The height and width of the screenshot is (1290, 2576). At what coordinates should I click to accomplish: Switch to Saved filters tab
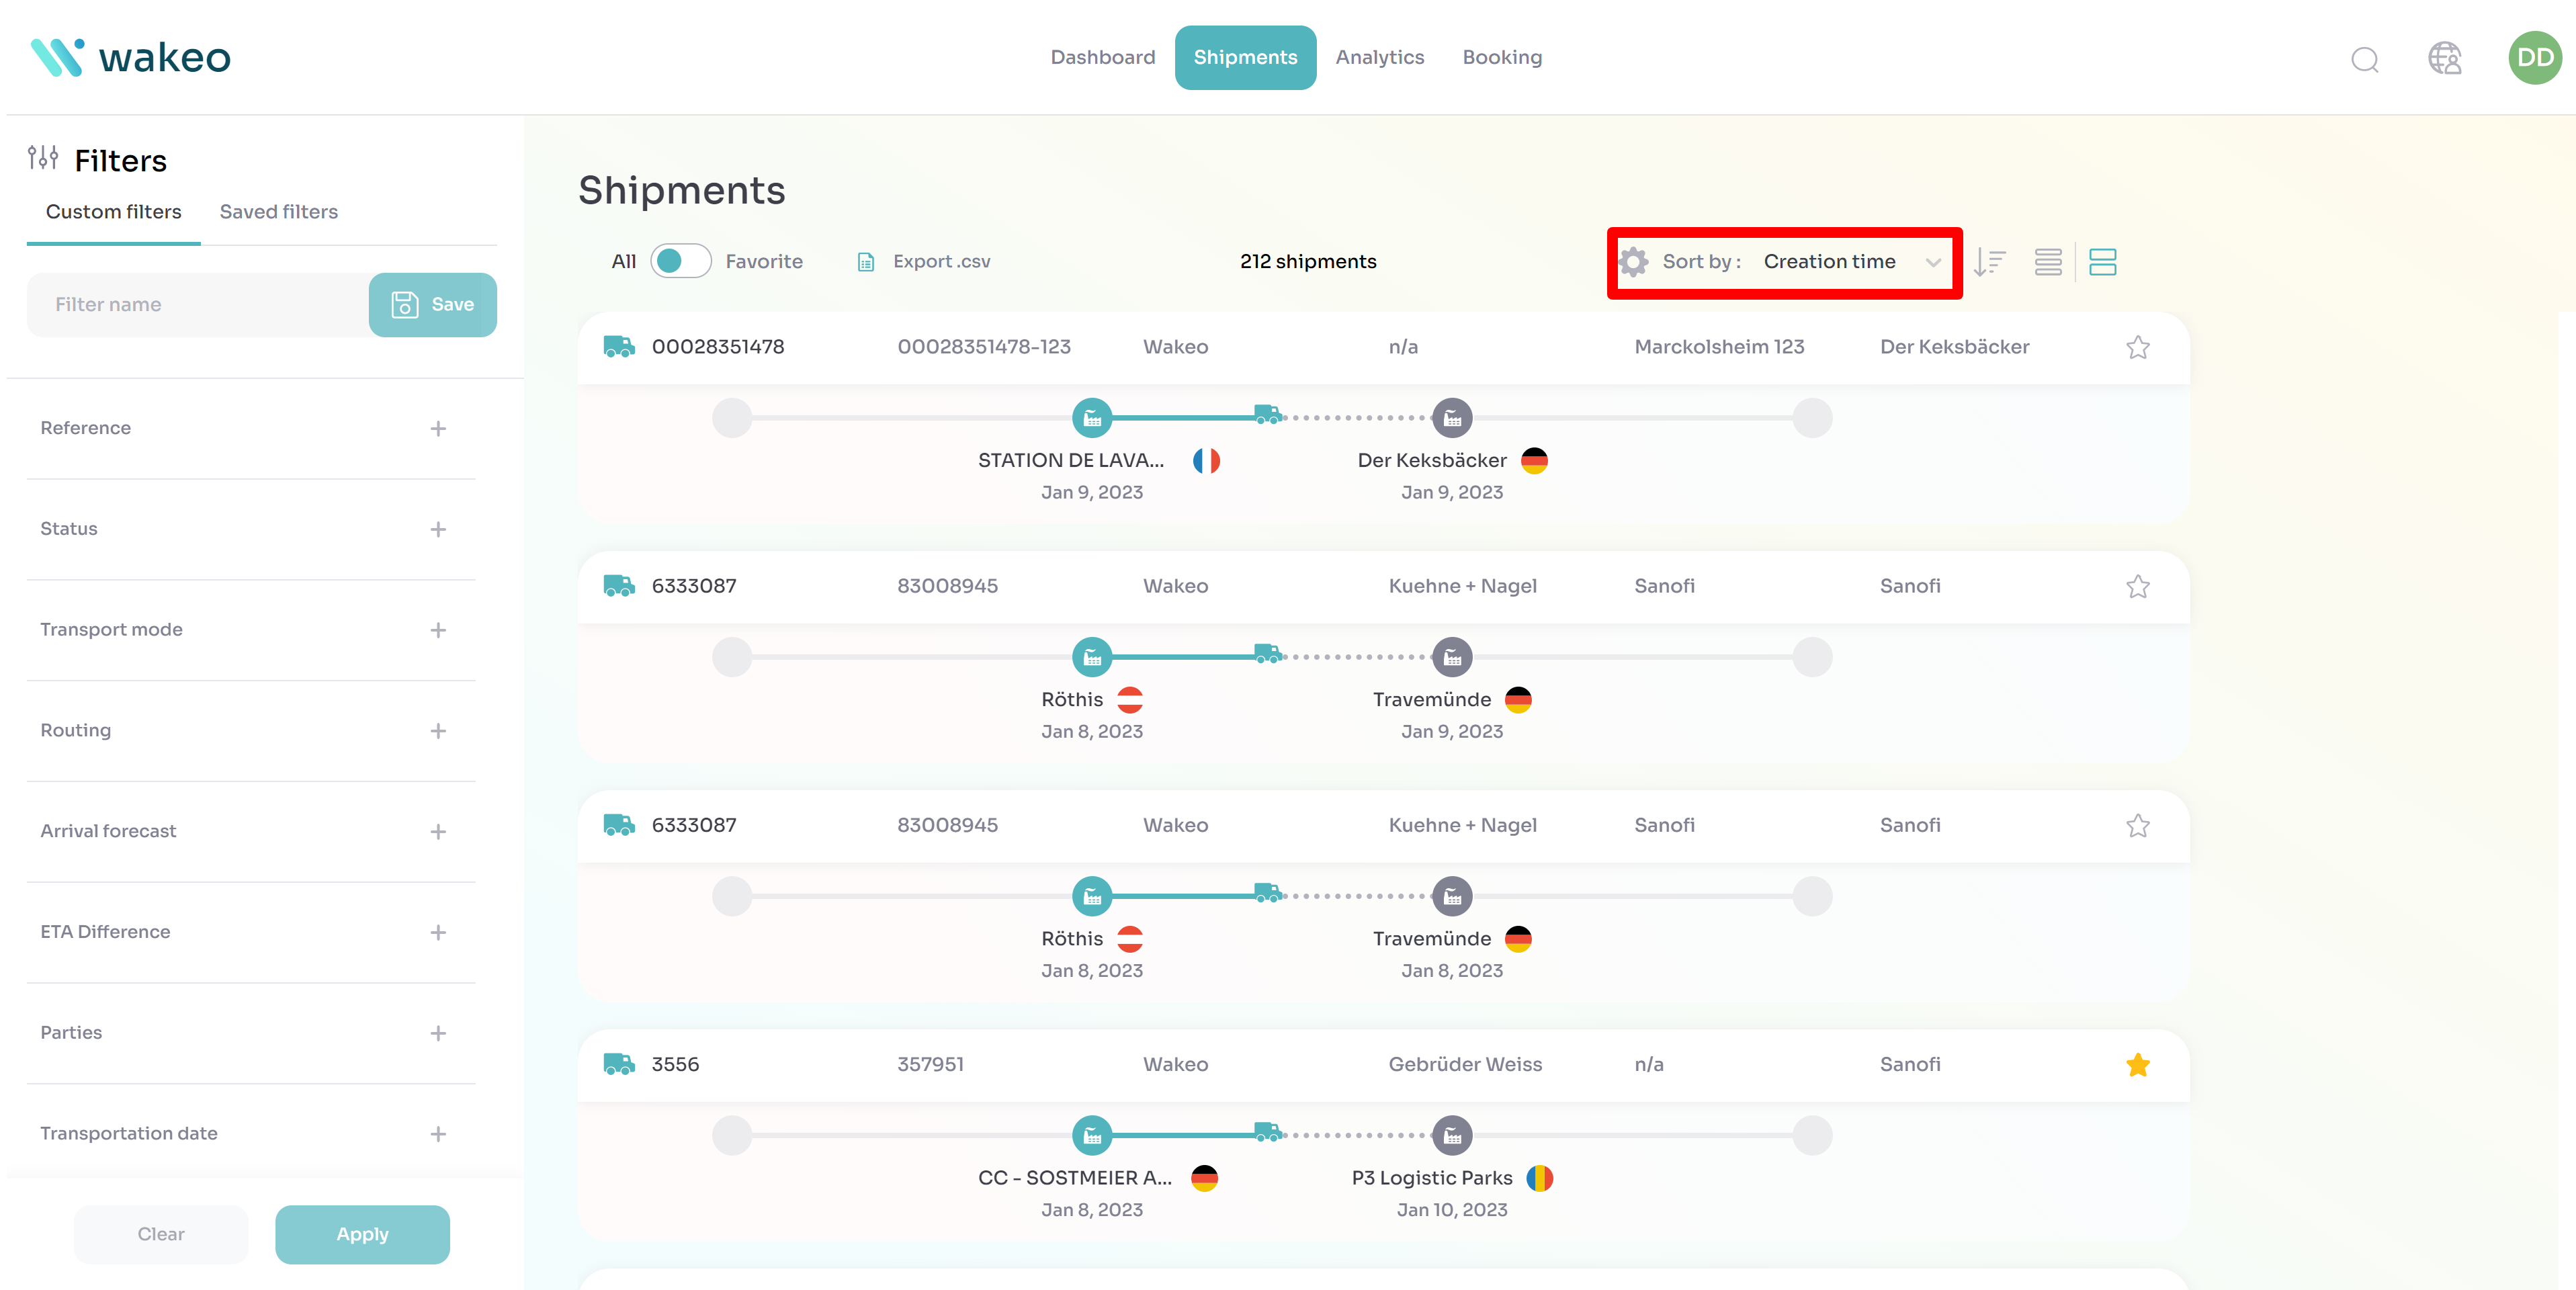pyautogui.click(x=278, y=212)
